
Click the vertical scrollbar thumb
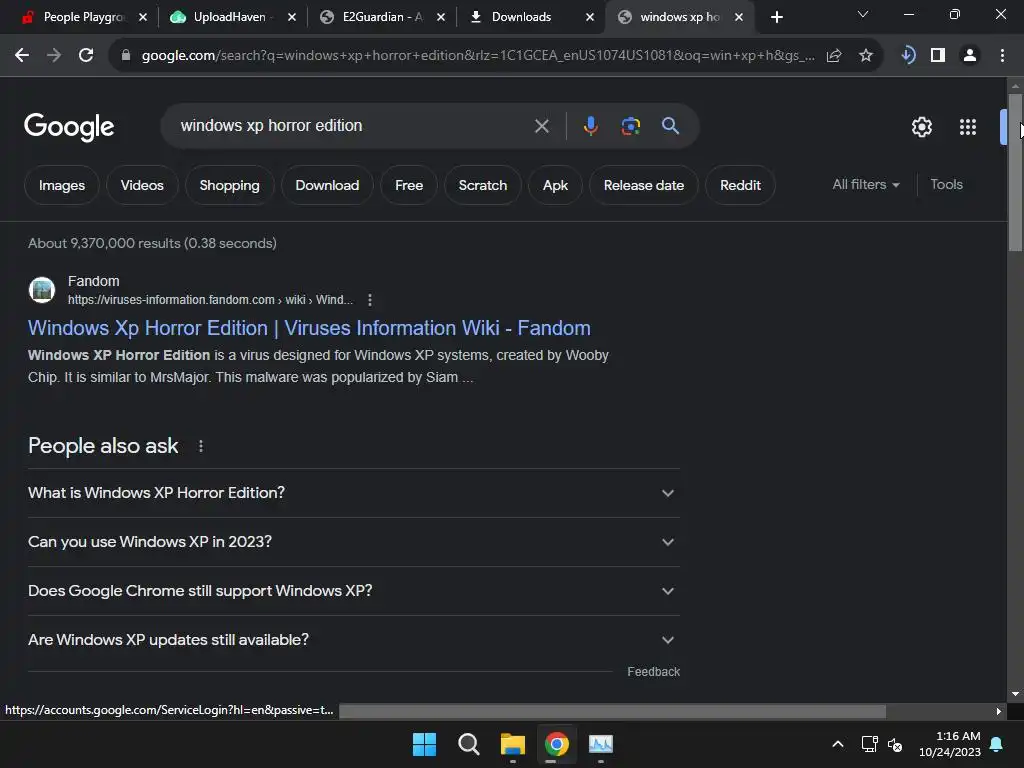coord(1015,172)
